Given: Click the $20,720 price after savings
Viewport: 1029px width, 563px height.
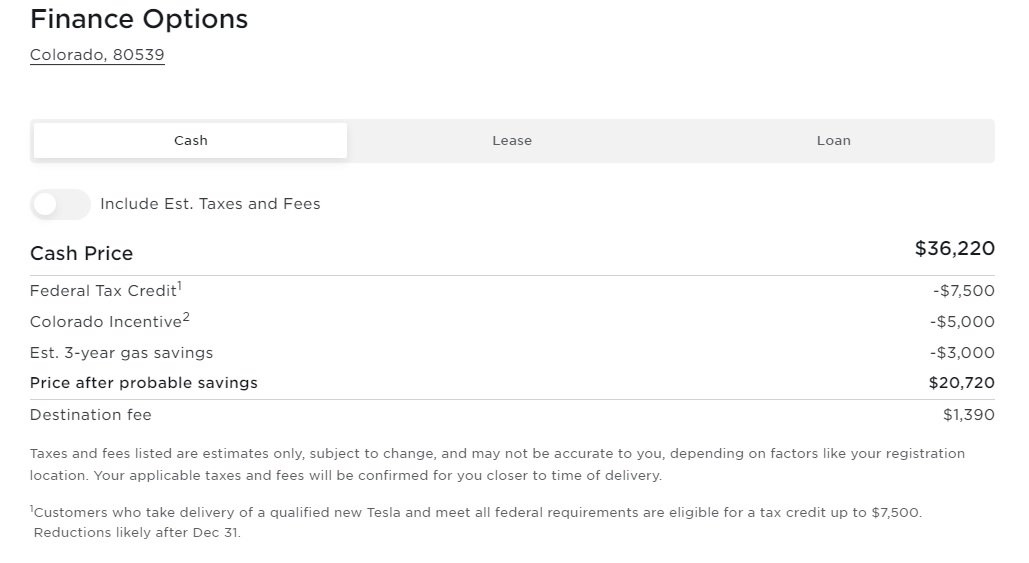Looking at the screenshot, I should (x=961, y=383).
